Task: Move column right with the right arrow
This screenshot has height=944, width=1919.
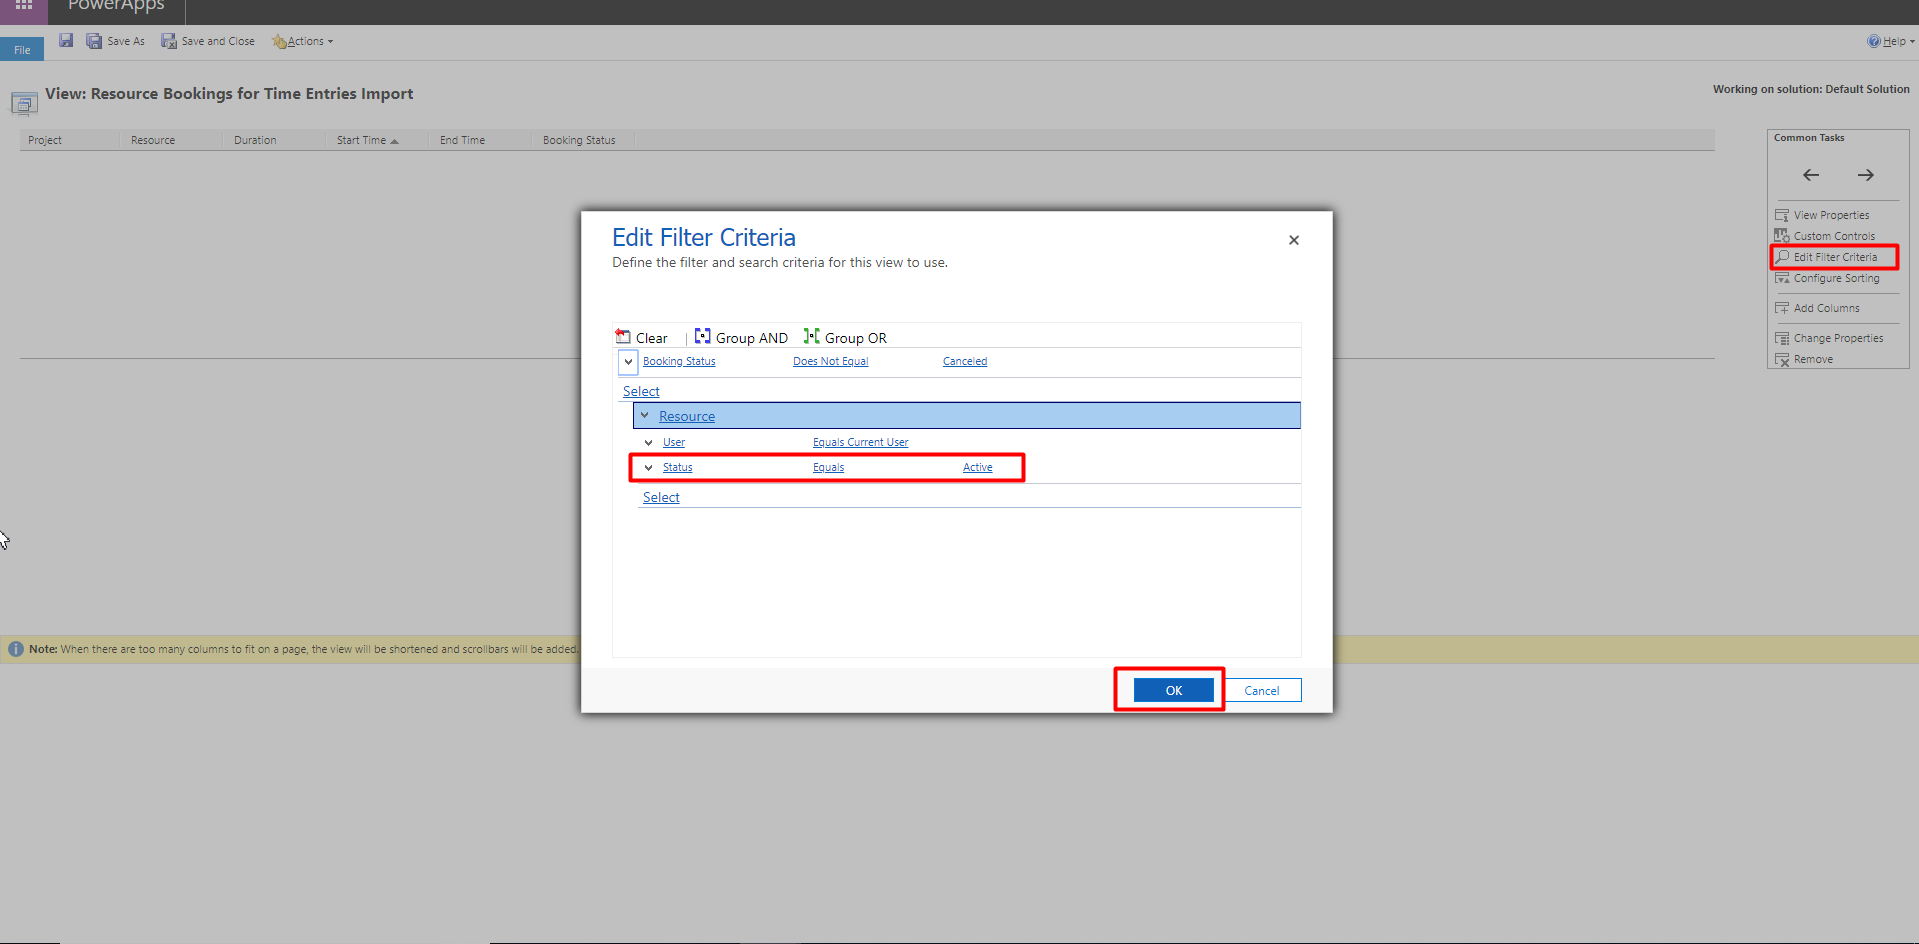Action: 1866,175
